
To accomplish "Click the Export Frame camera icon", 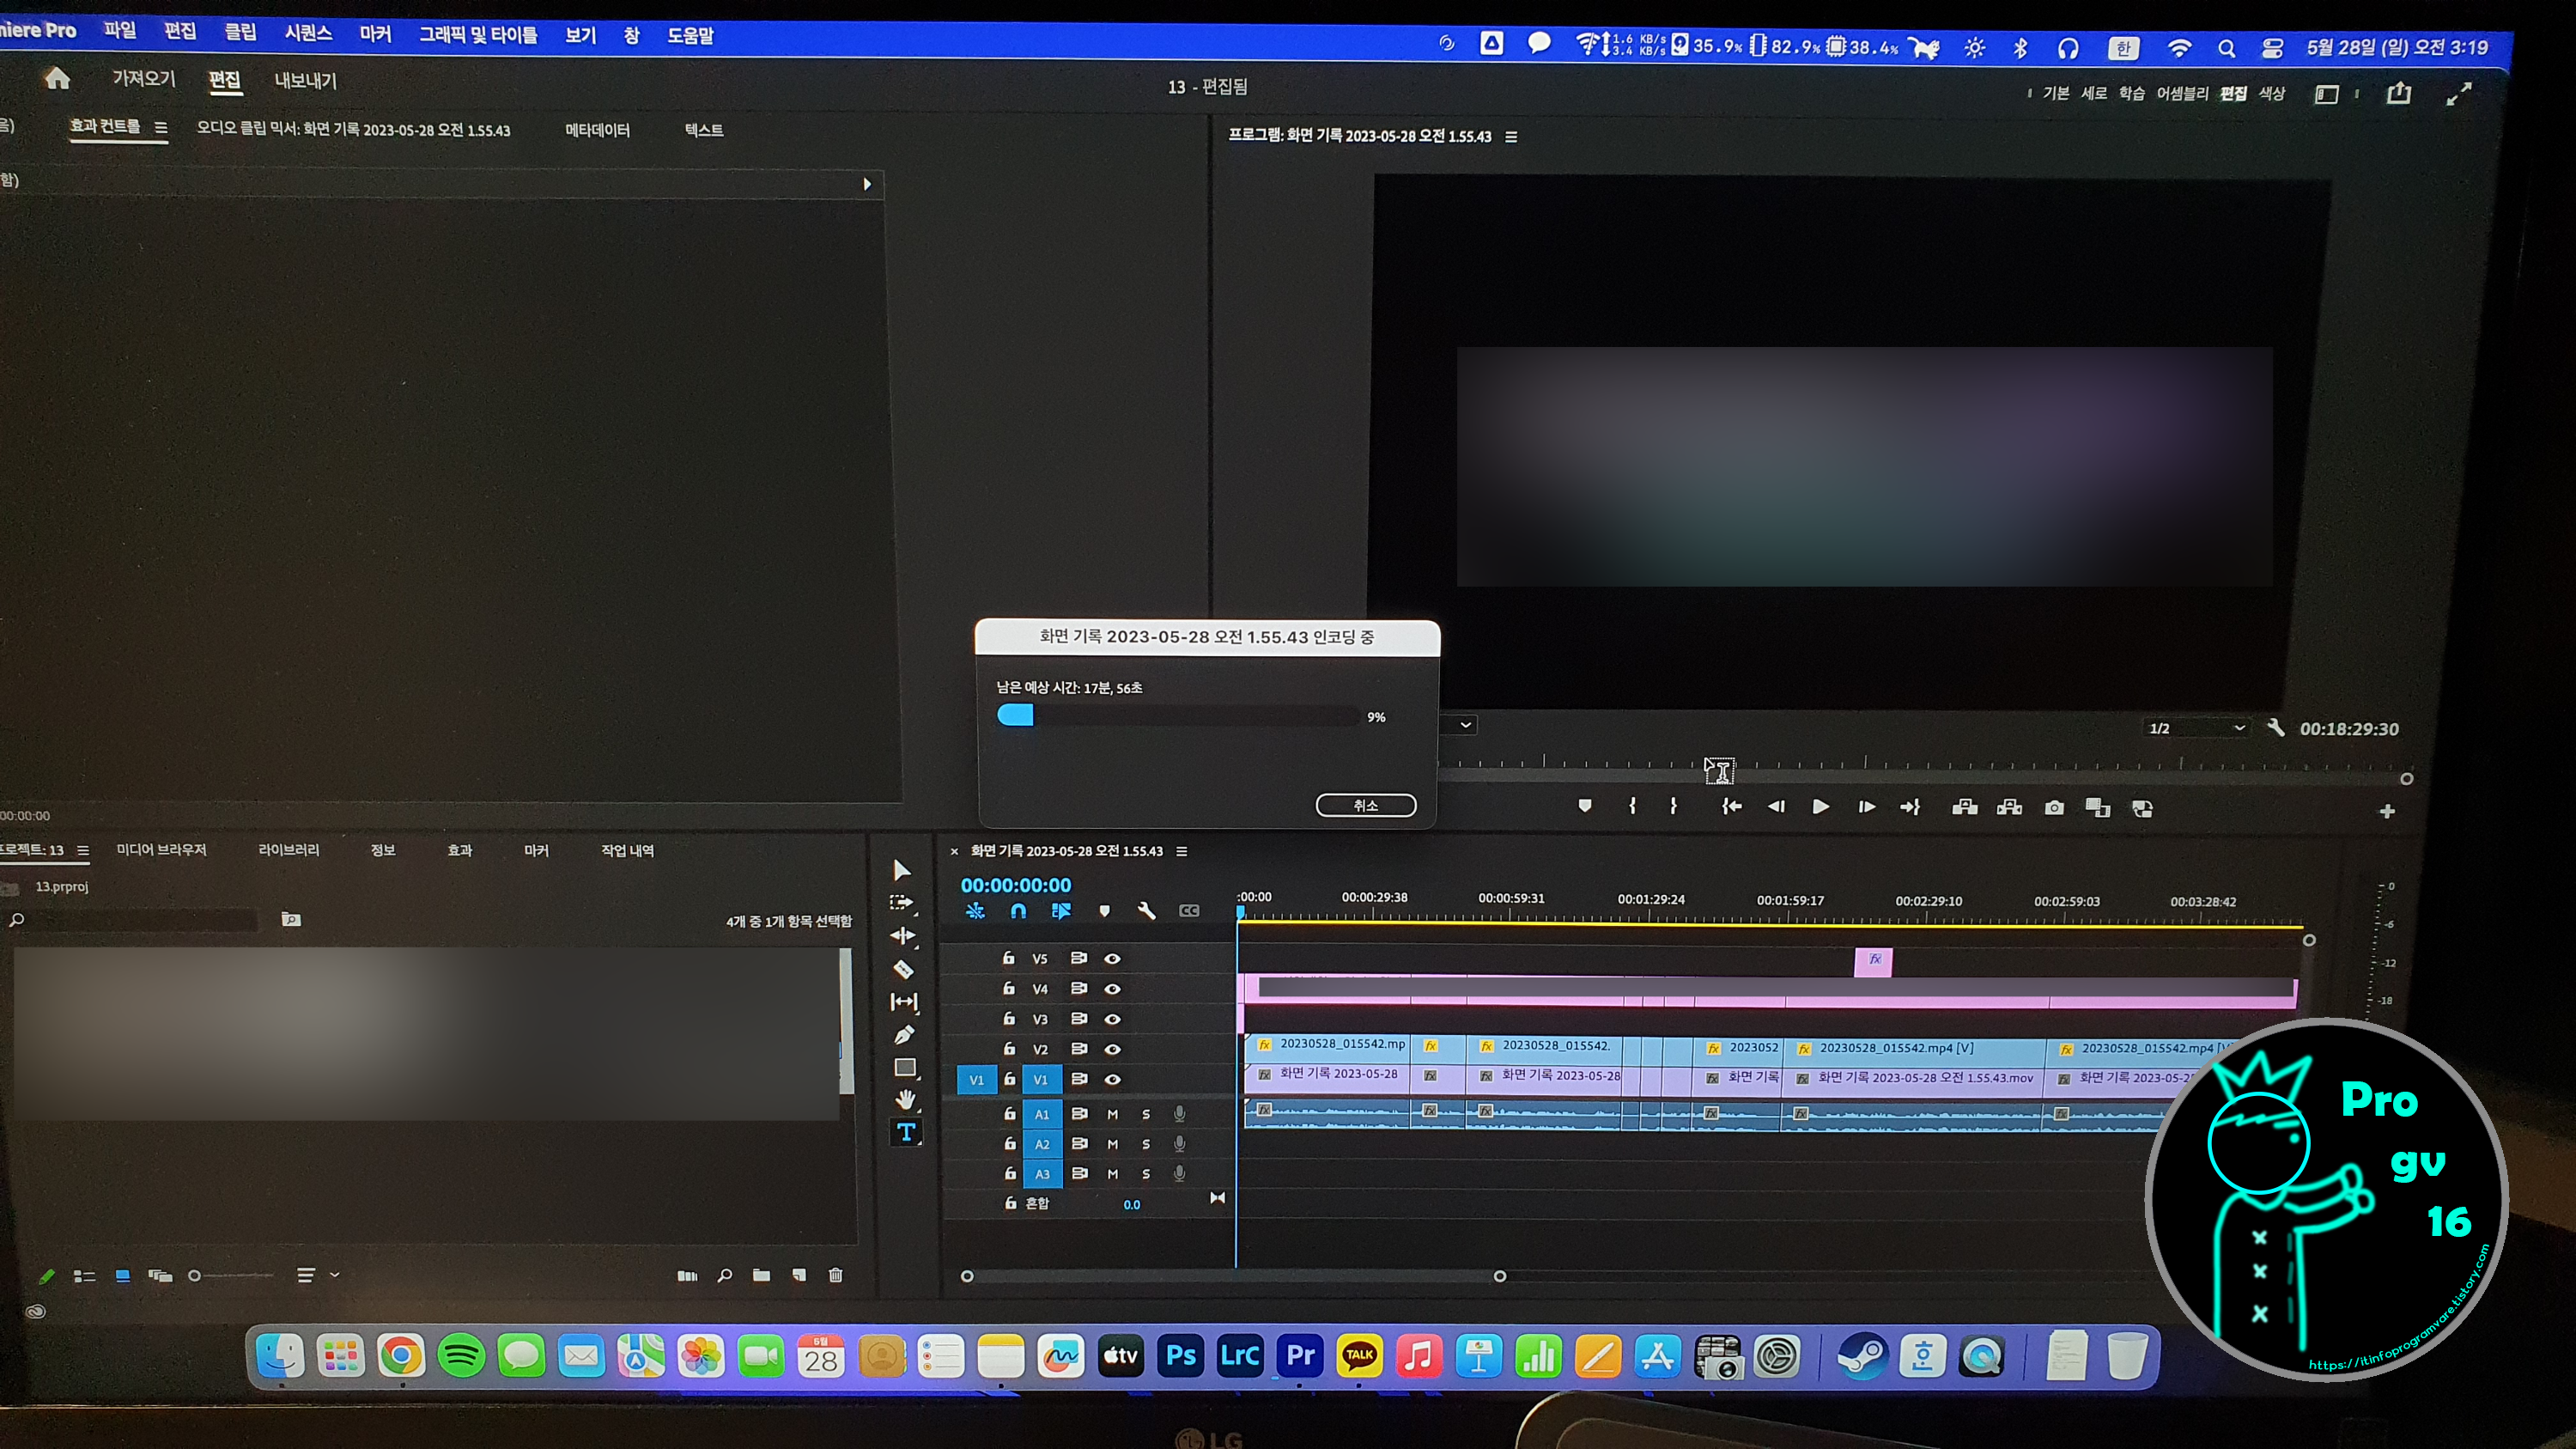I will click(2054, 808).
